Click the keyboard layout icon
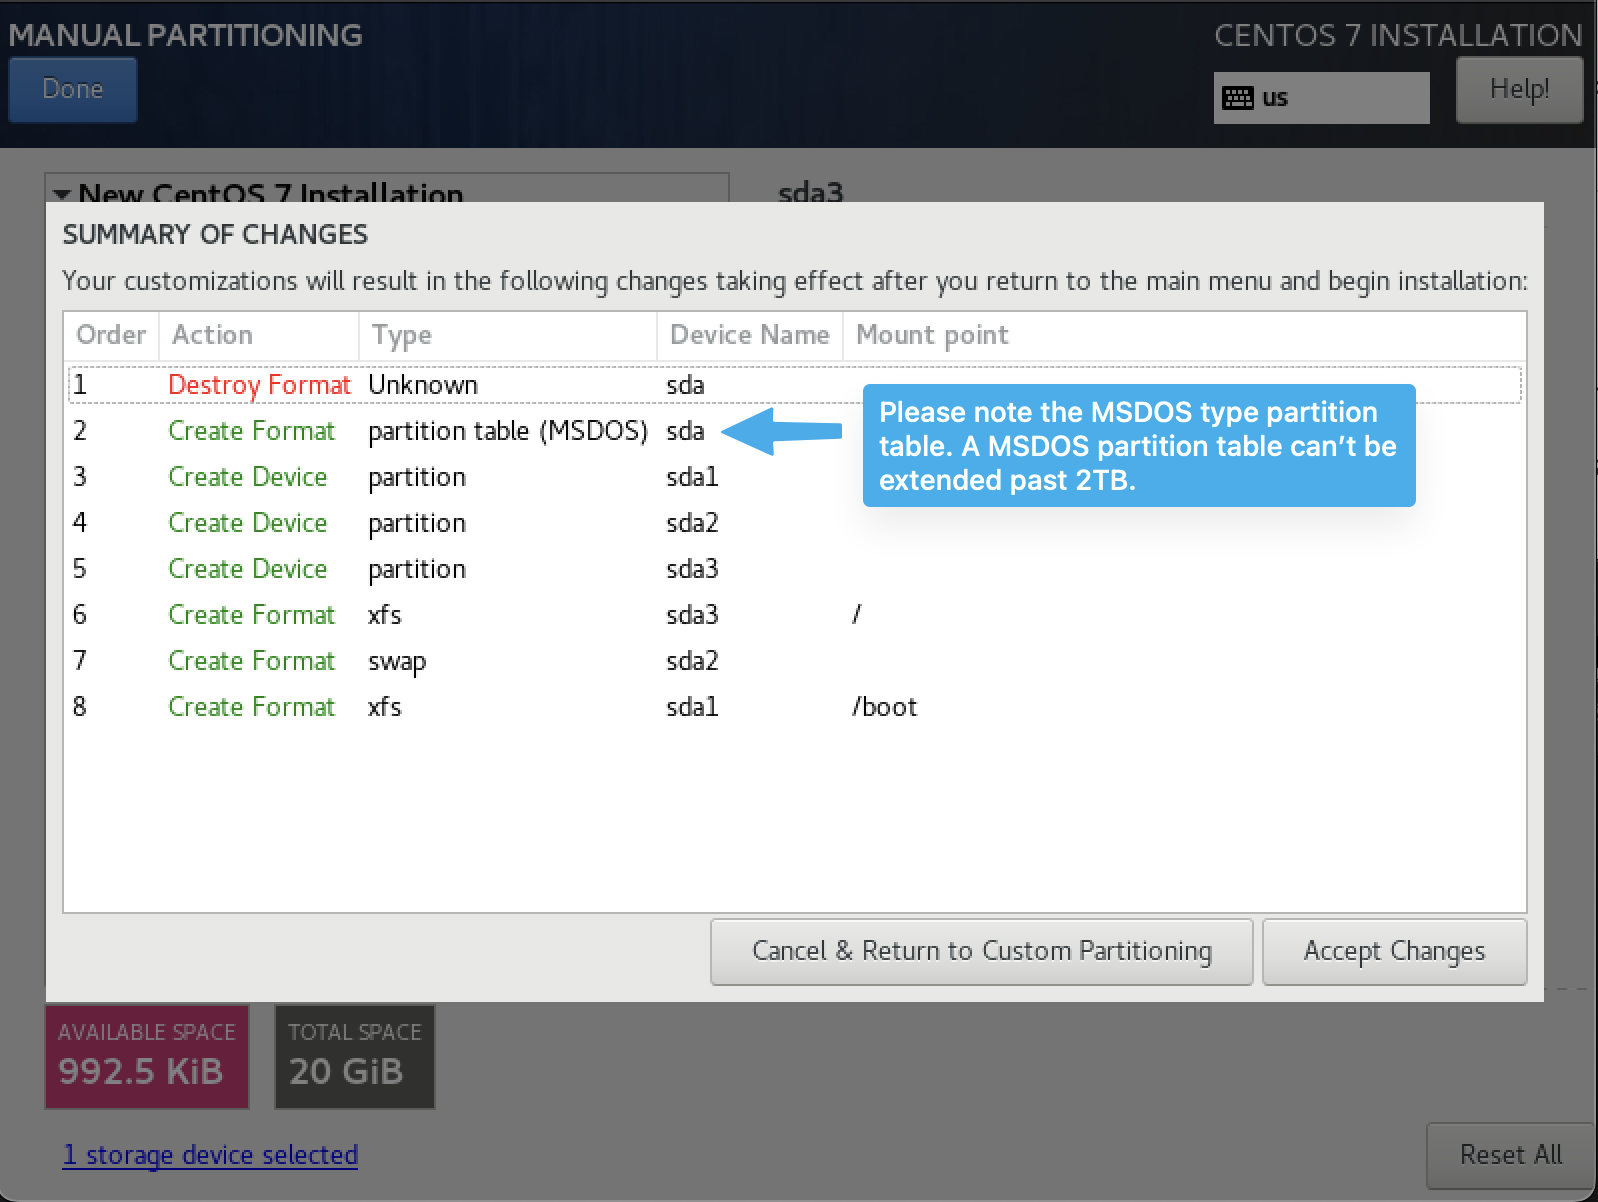Image resolution: width=1598 pixels, height=1202 pixels. 1238,98
